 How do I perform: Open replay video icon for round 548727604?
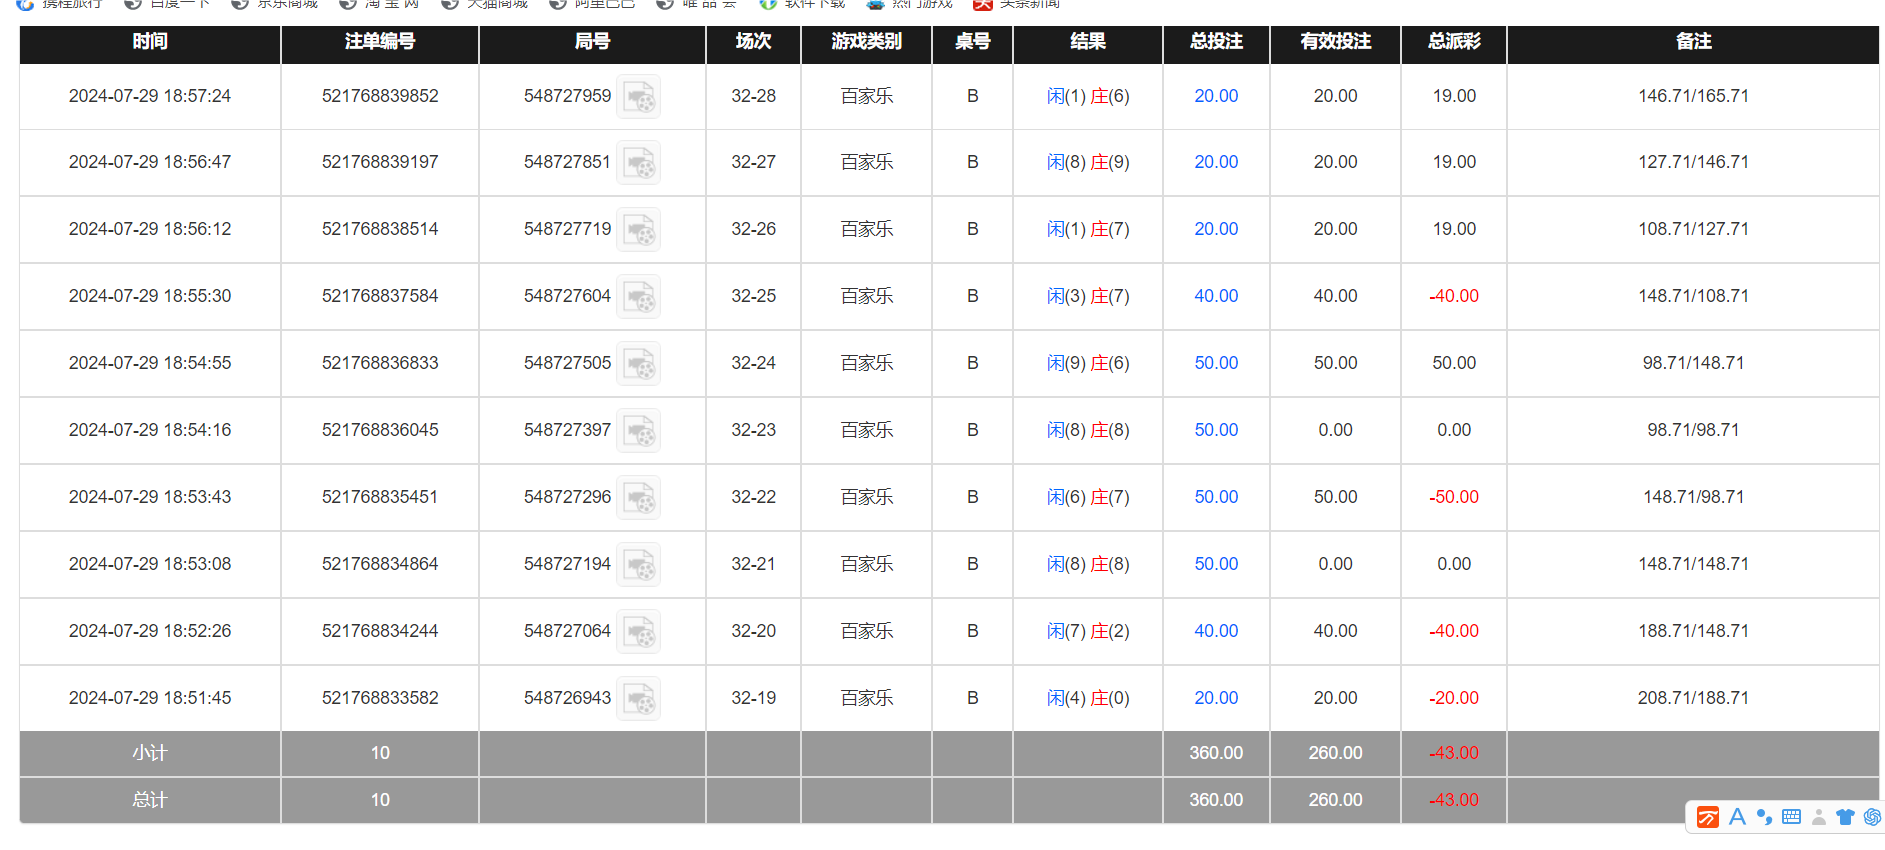click(638, 297)
